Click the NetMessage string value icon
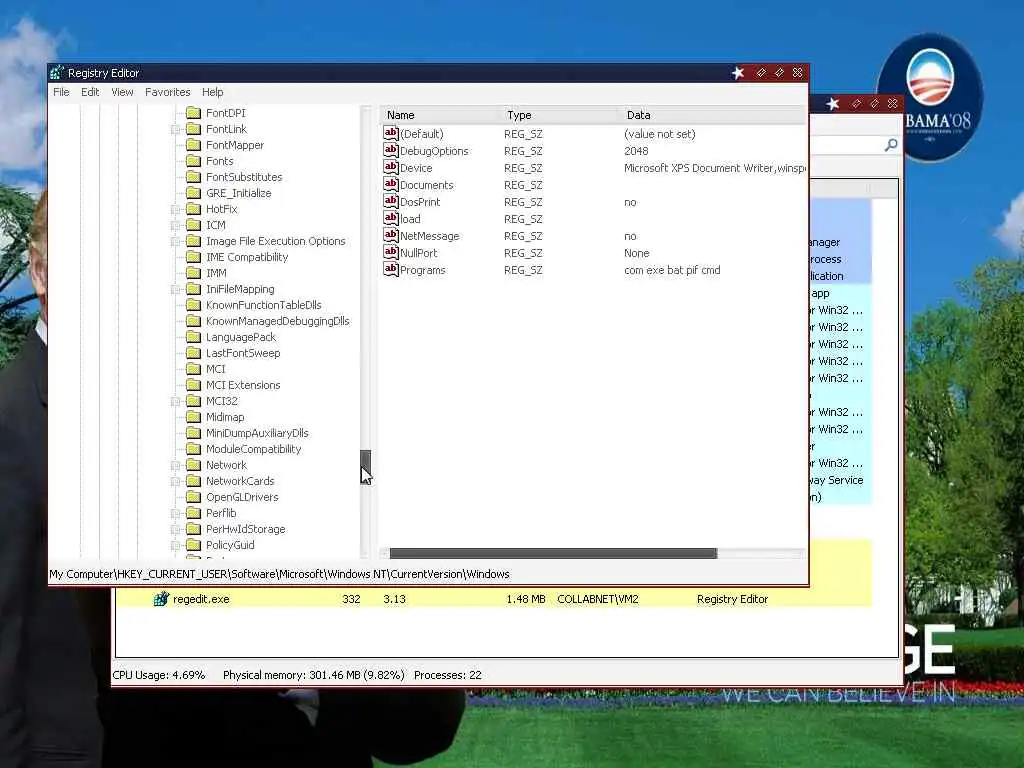The height and width of the screenshot is (768, 1024). [x=391, y=235]
